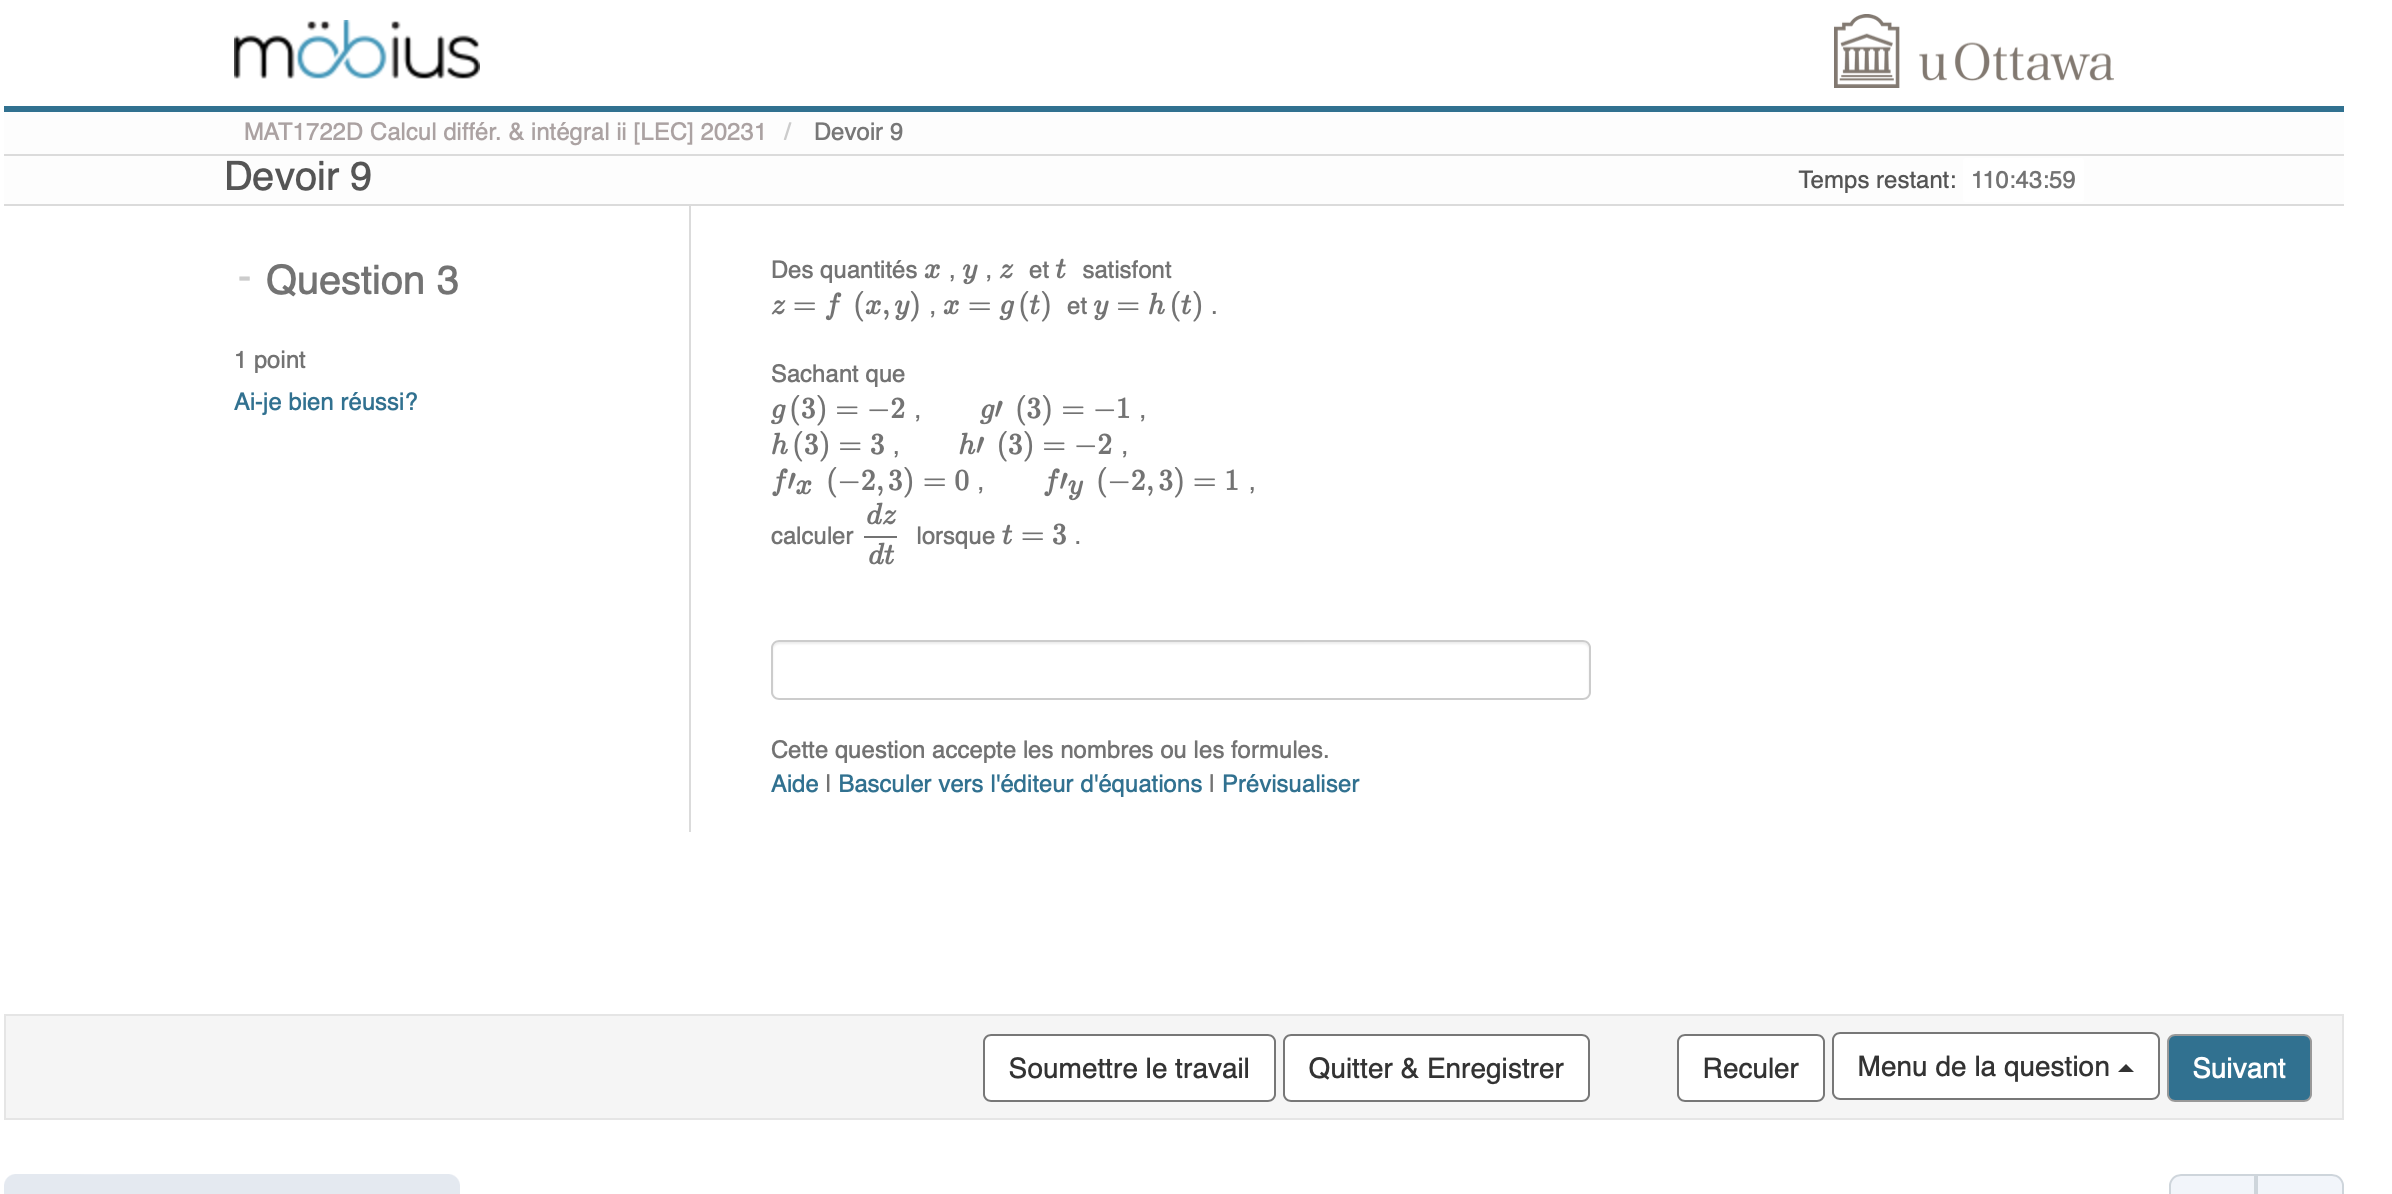Switch to 'Basculer vers l'éditeur d'équations'
This screenshot has width=2392, height=1194.
pos(1018,784)
